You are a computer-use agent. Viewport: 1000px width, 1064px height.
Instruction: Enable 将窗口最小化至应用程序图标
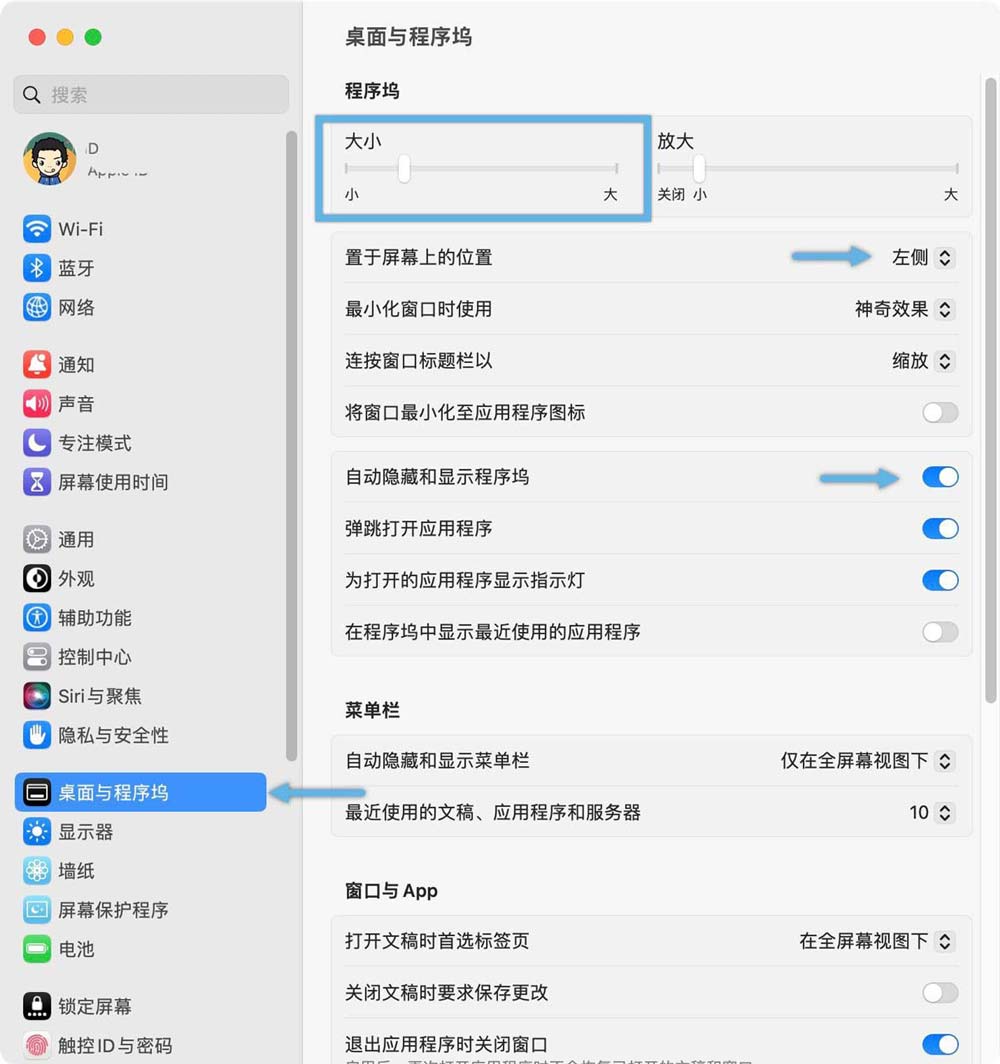(938, 413)
